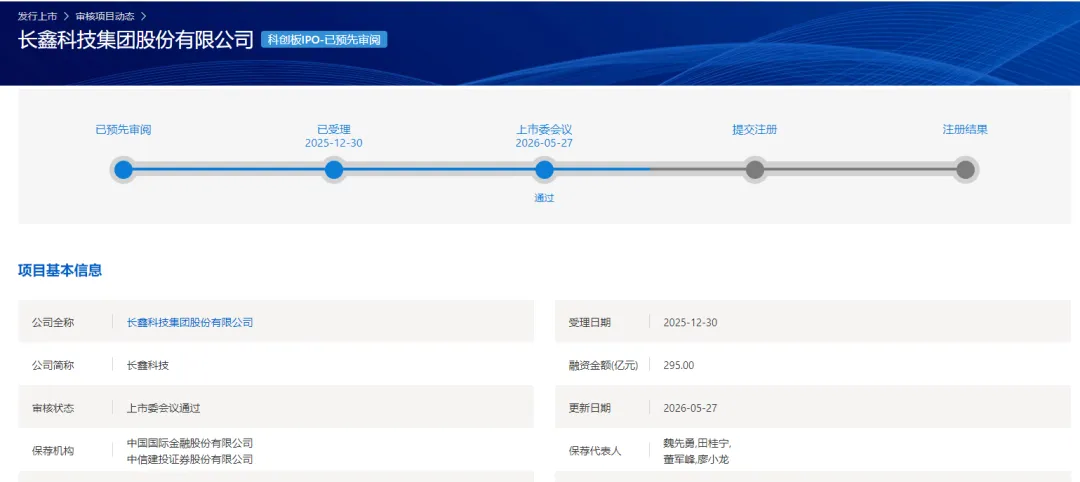
Task: Click the 项目基本信息 section heading
Action: pos(60,271)
